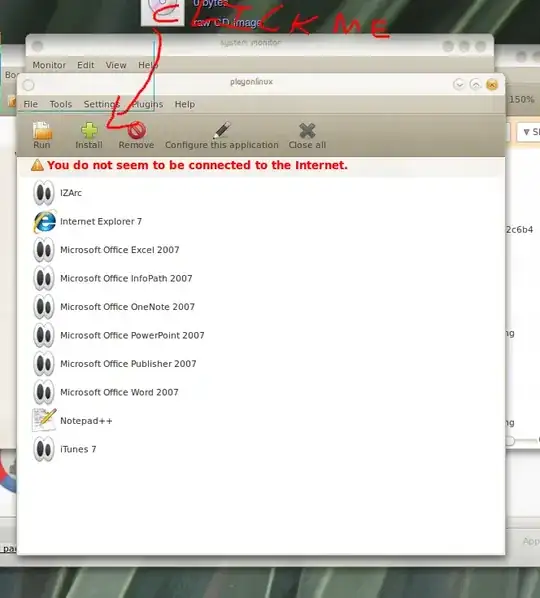540x598 pixels.
Task: Select the OneNote 2007 eyes icon
Action: 43,307
